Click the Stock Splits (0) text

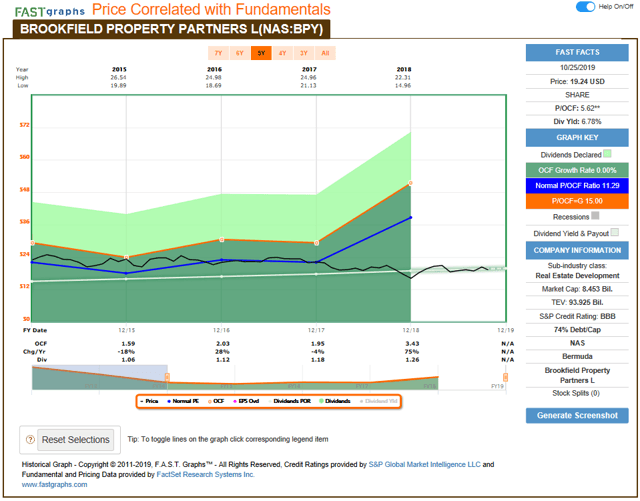coord(576,393)
